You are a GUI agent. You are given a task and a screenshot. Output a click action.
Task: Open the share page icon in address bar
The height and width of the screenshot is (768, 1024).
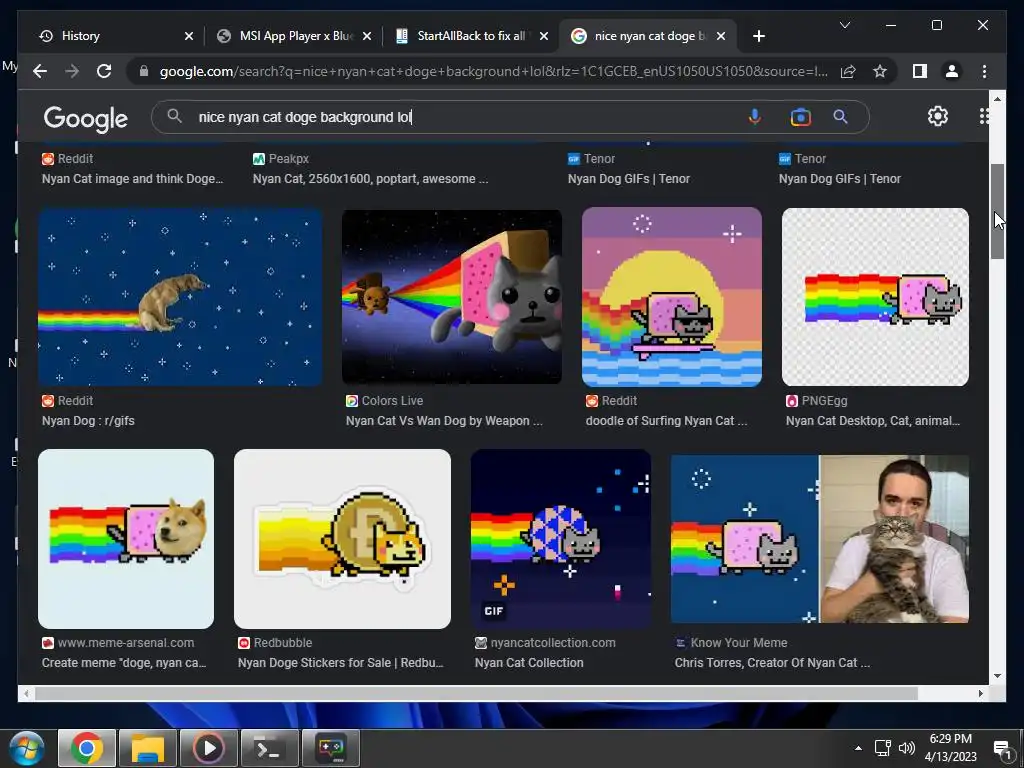pos(848,71)
